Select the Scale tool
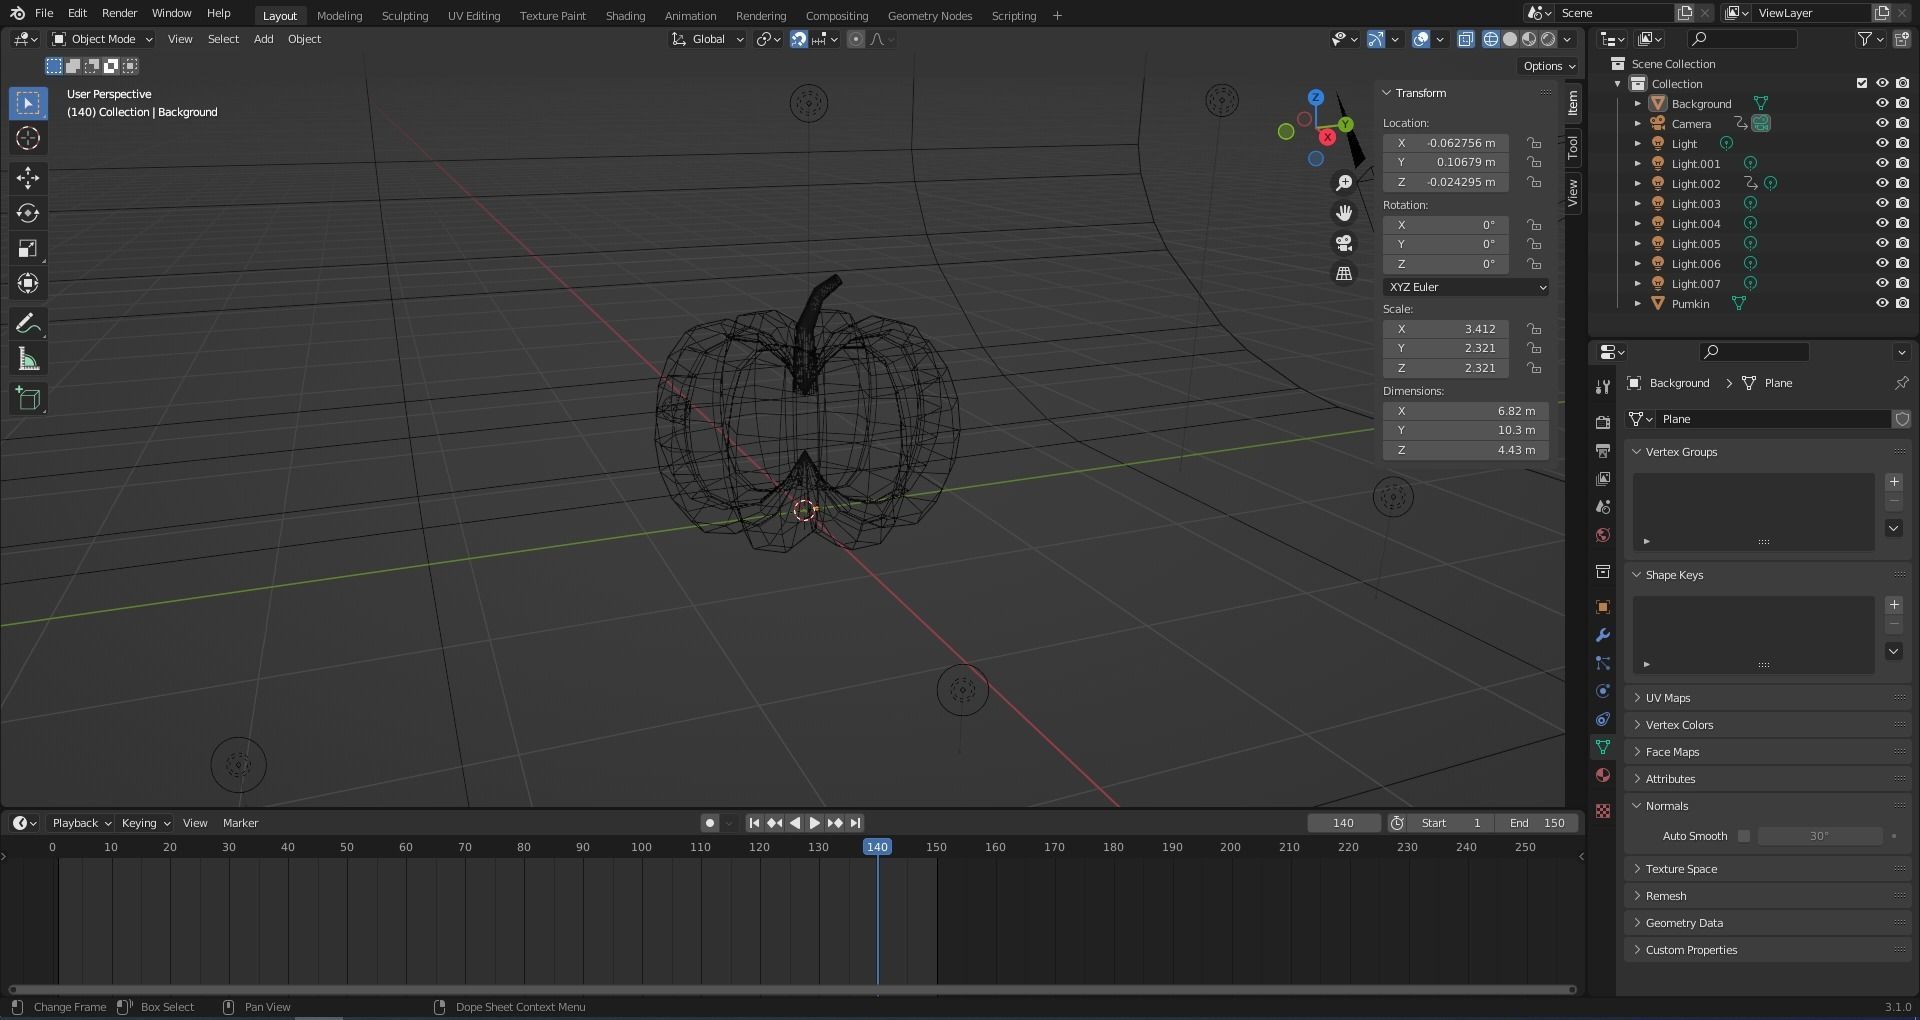Viewport: 1920px width, 1020px height. [28, 248]
